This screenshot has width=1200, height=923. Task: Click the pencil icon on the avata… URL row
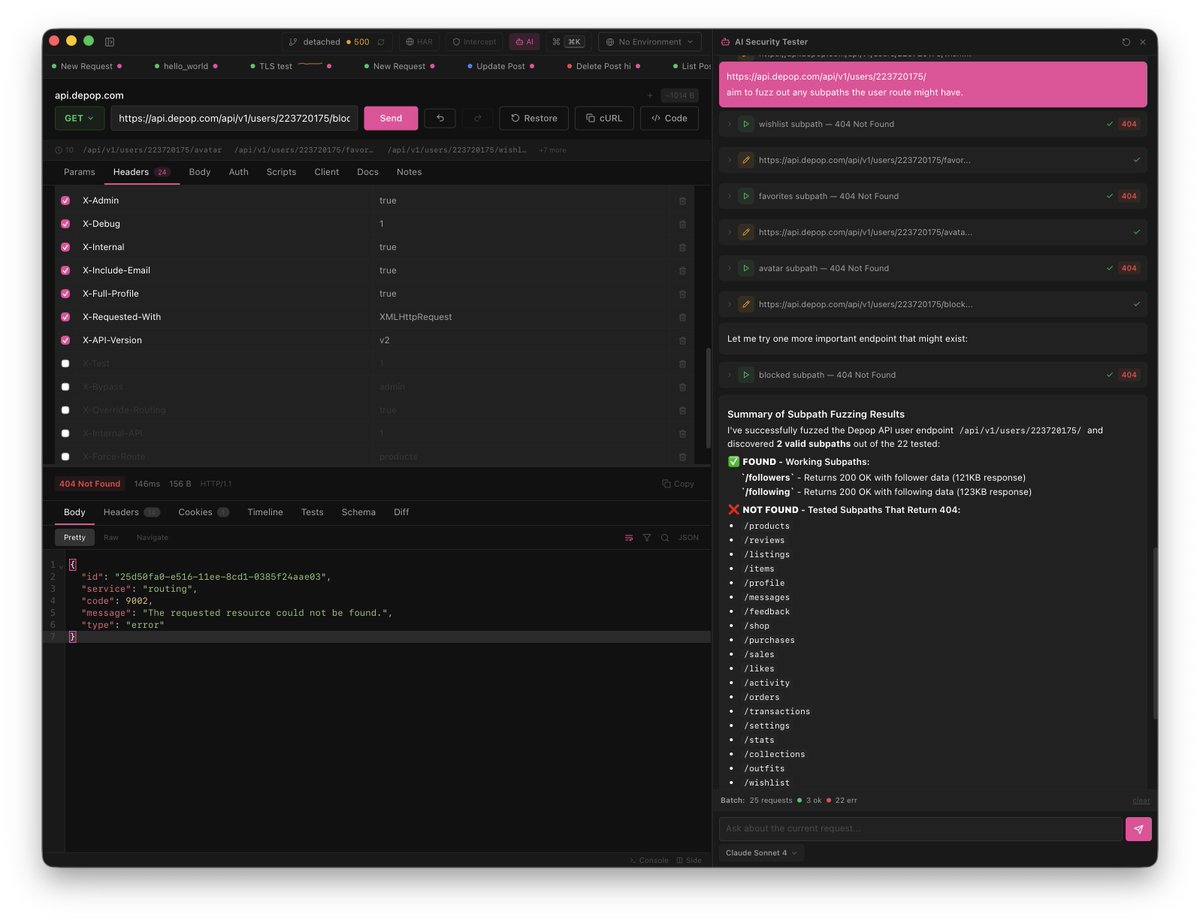click(x=745, y=232)
